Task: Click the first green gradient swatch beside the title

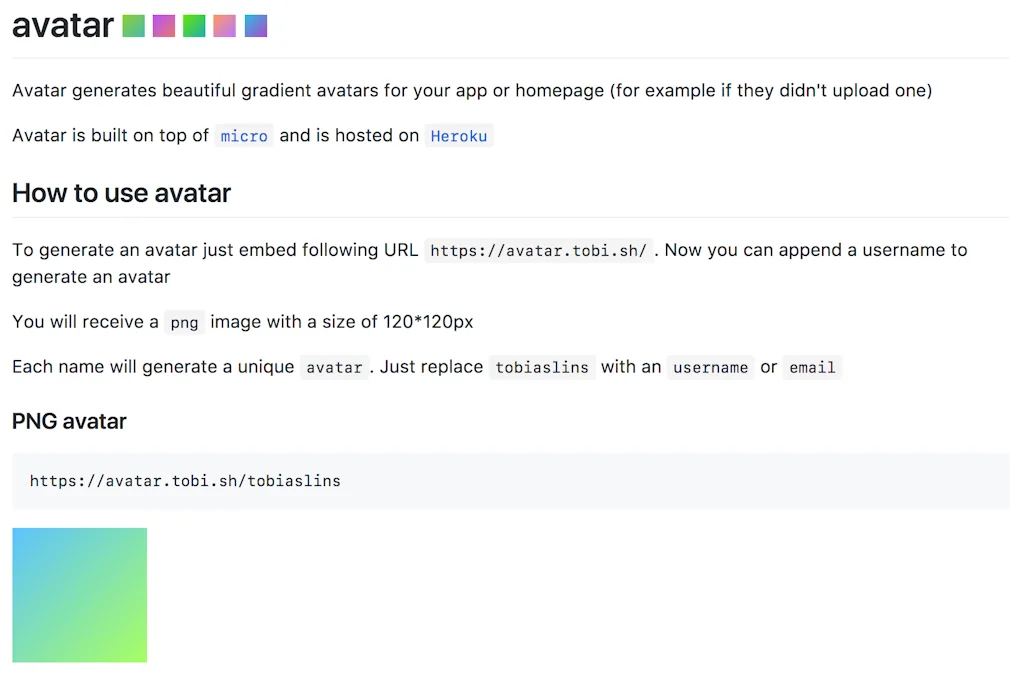Action: point(133,25)
